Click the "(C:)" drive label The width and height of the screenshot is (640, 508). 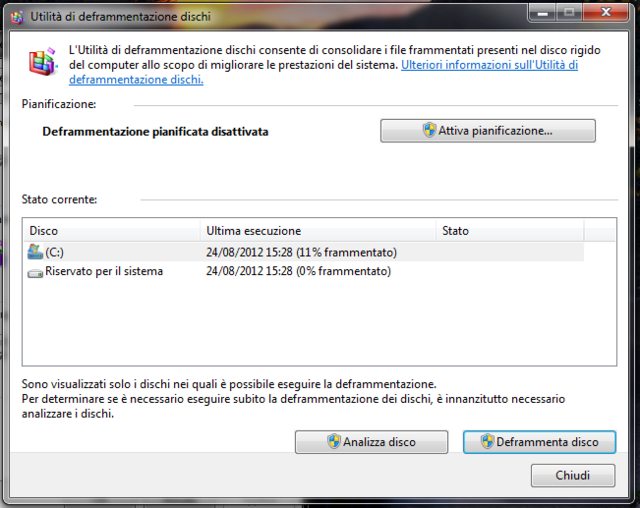click(x=54, y=252)
